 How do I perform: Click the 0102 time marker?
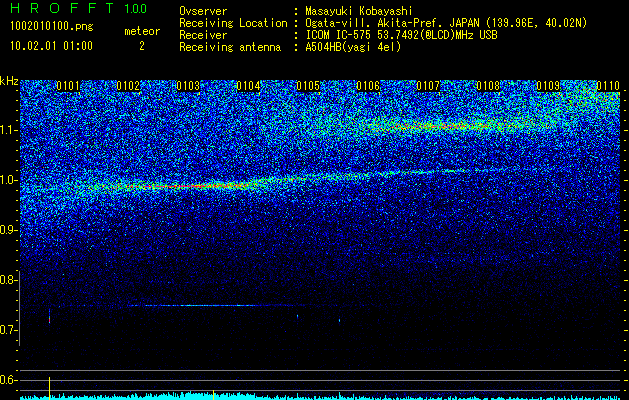pos(128,86)
